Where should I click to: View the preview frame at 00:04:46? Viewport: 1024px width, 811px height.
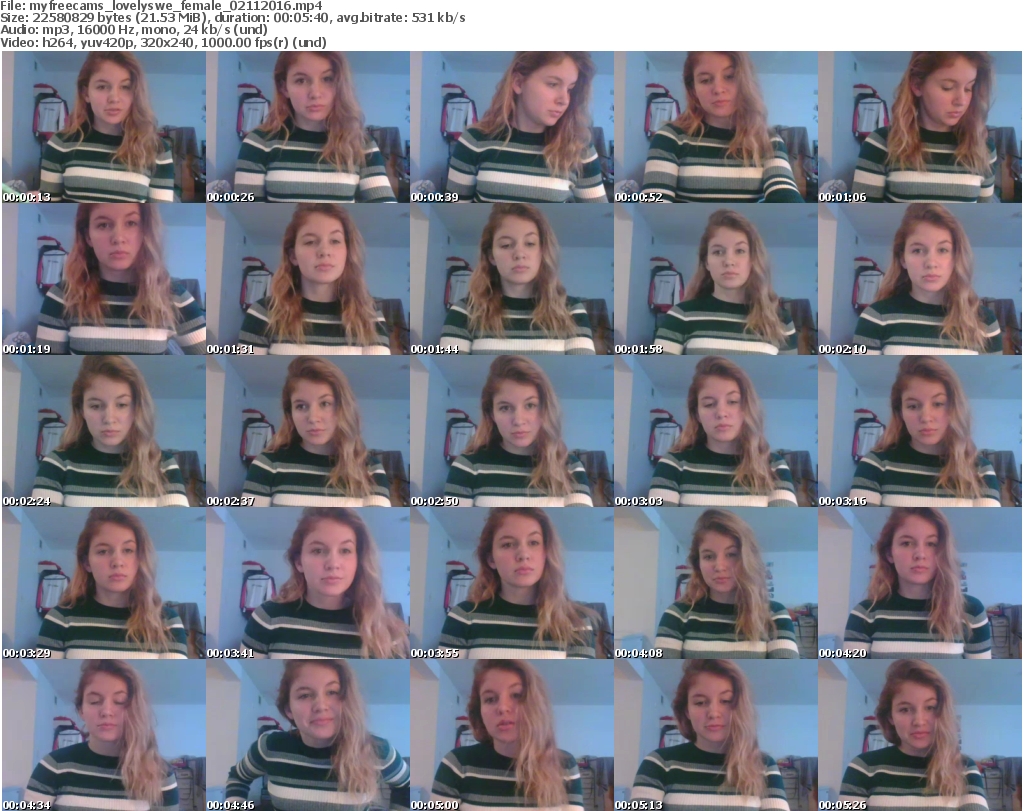308,735
